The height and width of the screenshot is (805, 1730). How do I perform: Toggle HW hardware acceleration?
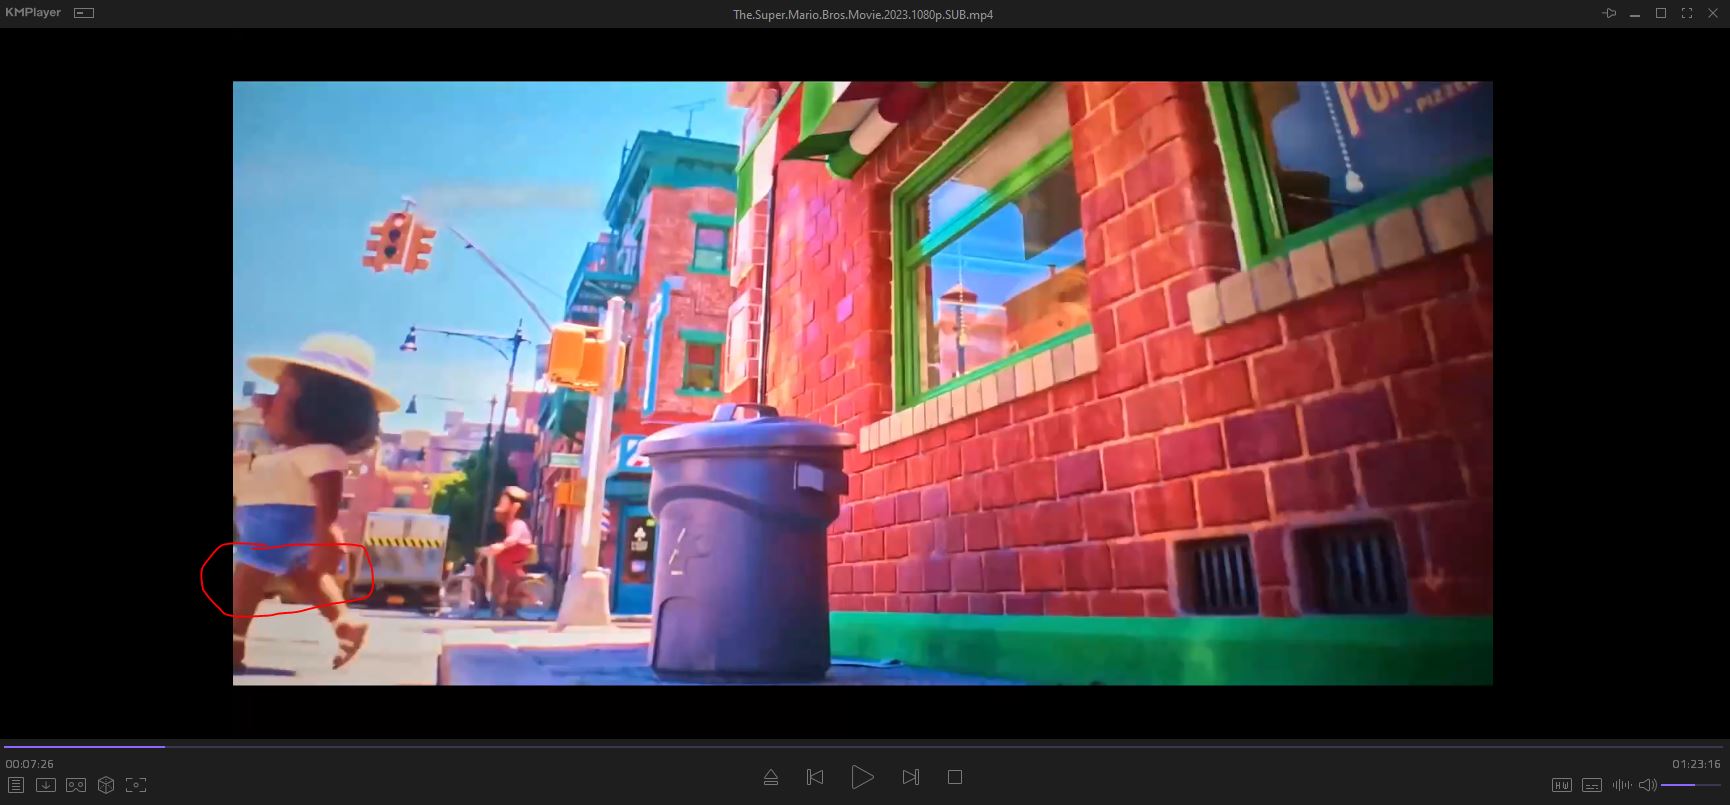pos(1561,785)
